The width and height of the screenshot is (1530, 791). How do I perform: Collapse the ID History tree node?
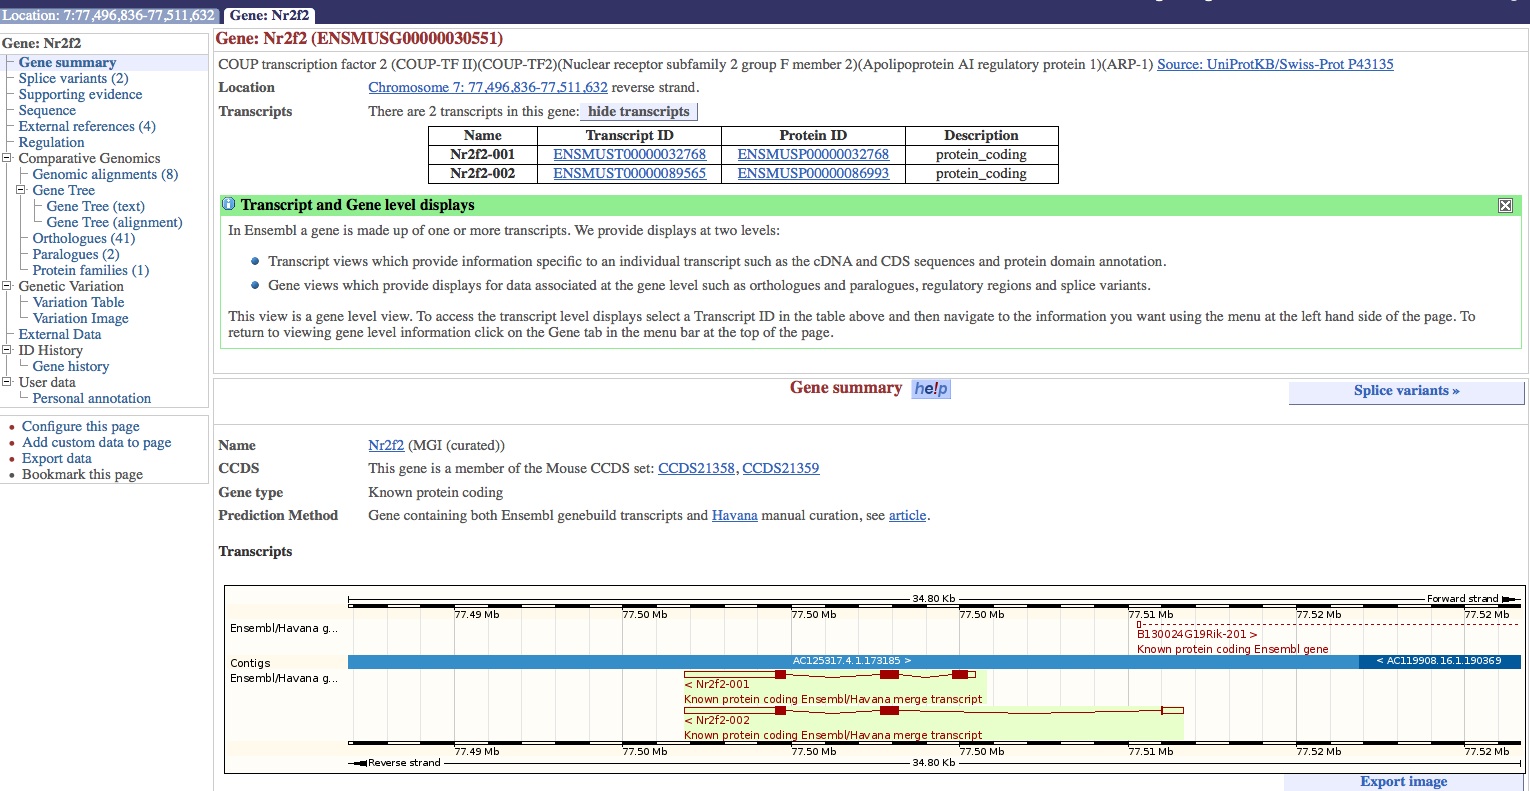pos(8,350)
